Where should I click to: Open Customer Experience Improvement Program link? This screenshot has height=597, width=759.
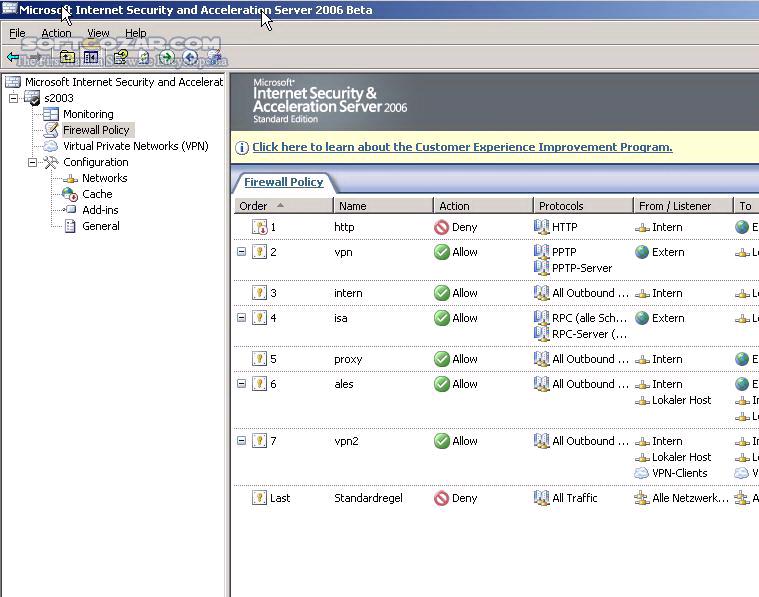coord(462,147)
